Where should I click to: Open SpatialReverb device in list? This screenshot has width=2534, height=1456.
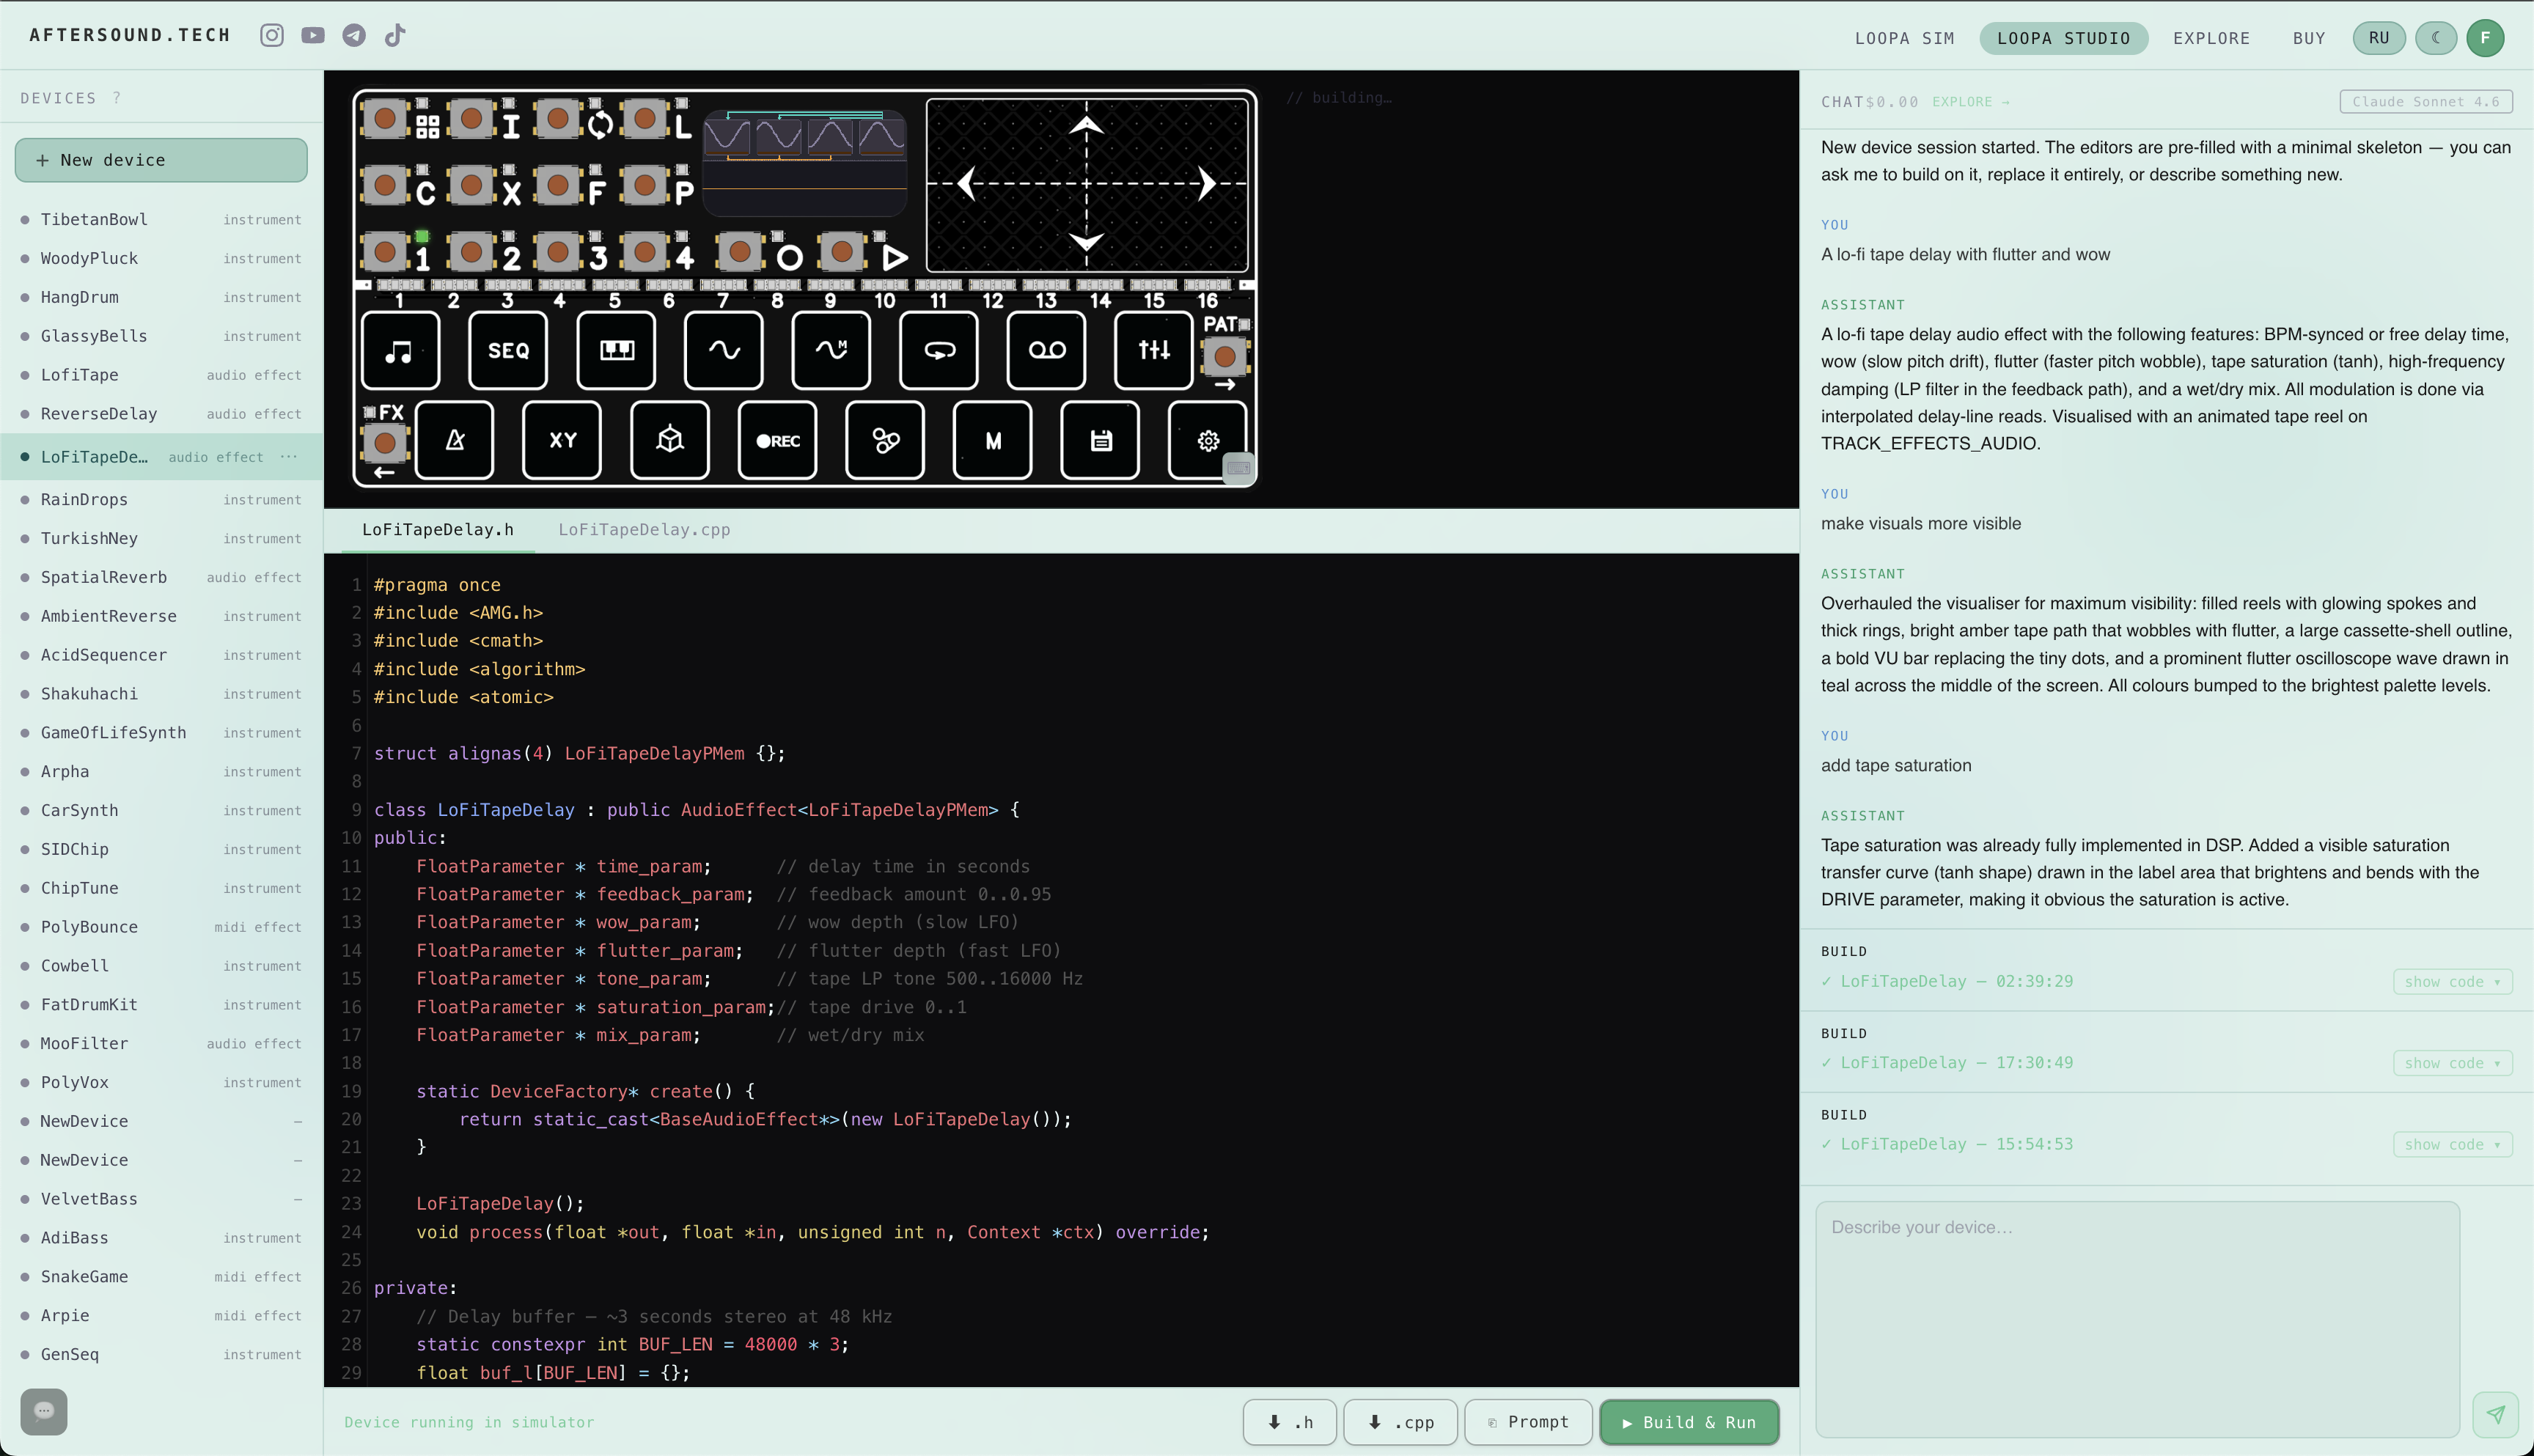point(161,577)
